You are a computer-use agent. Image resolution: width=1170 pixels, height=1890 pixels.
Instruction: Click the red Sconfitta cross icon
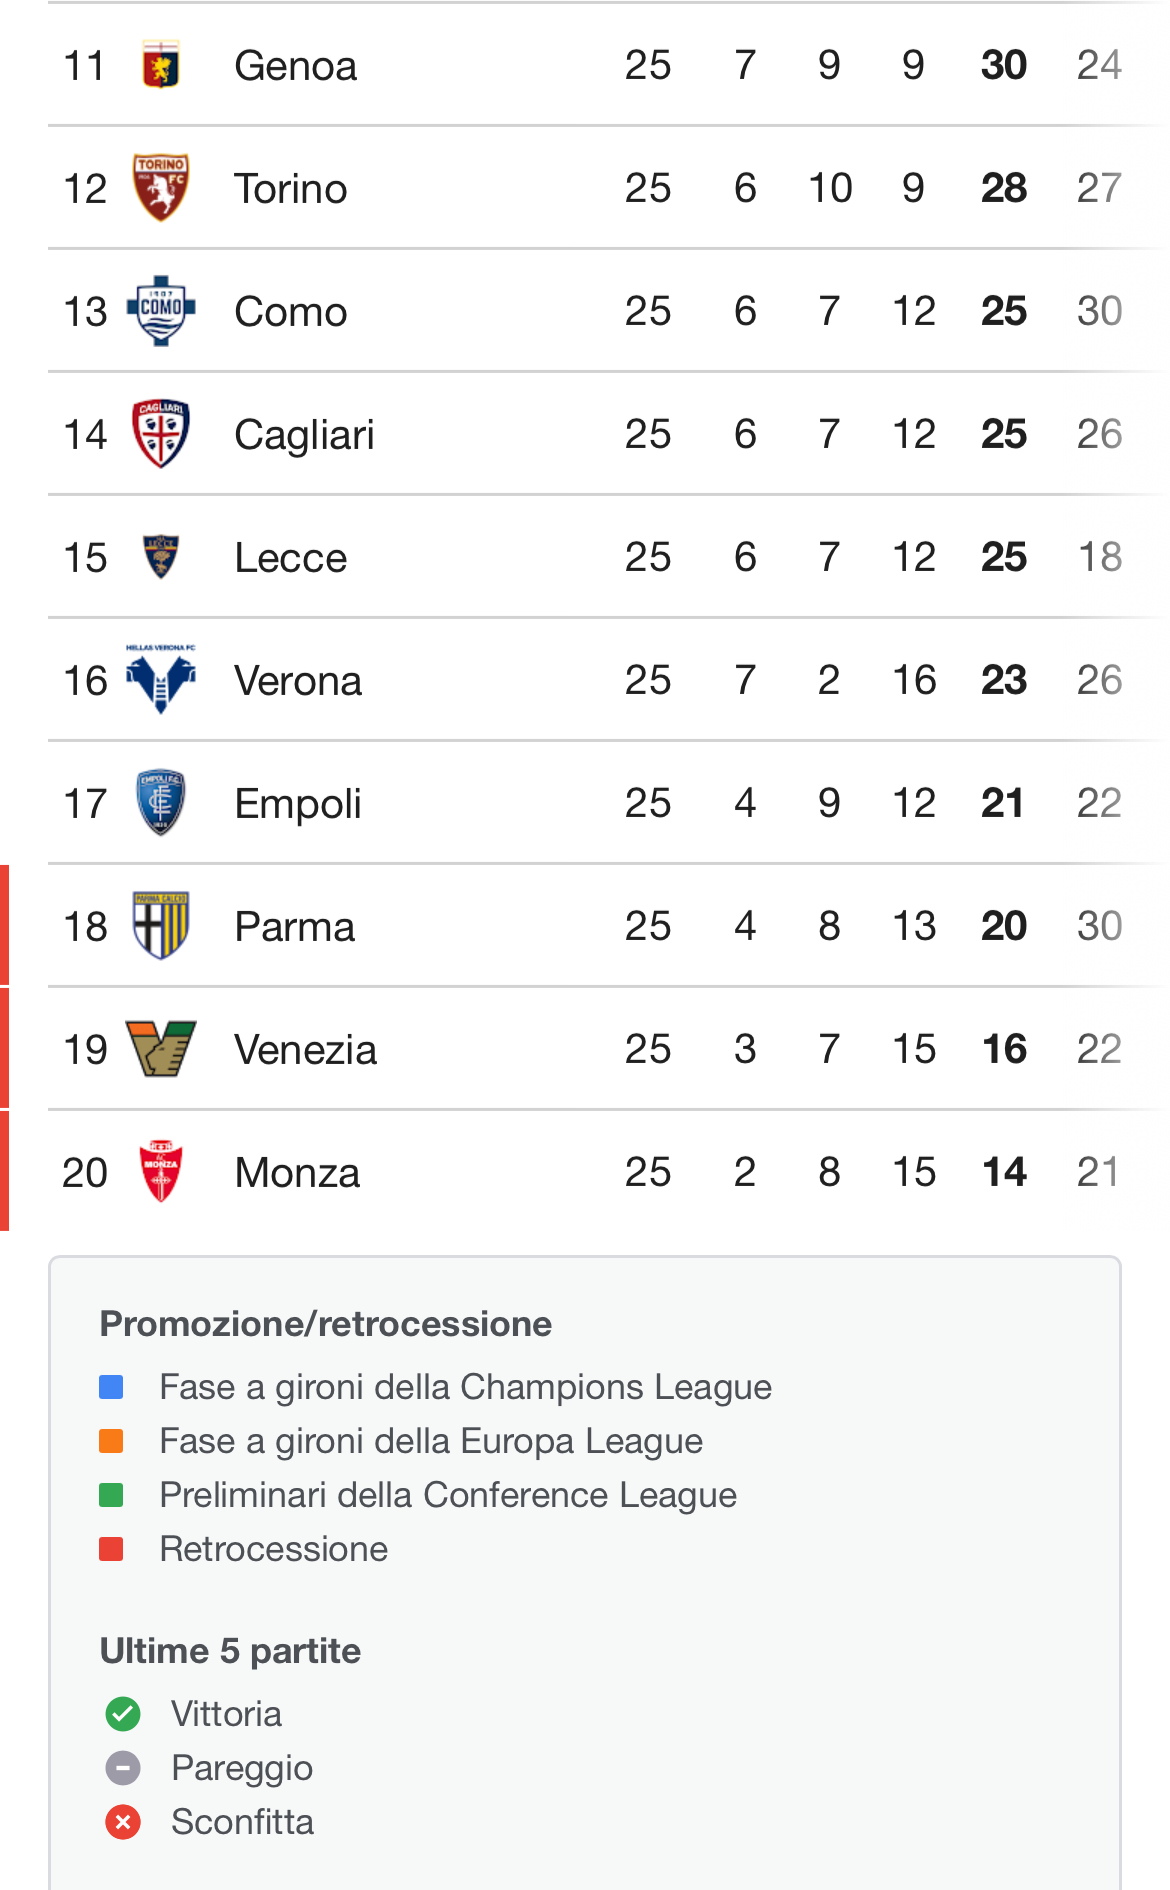123,1822
